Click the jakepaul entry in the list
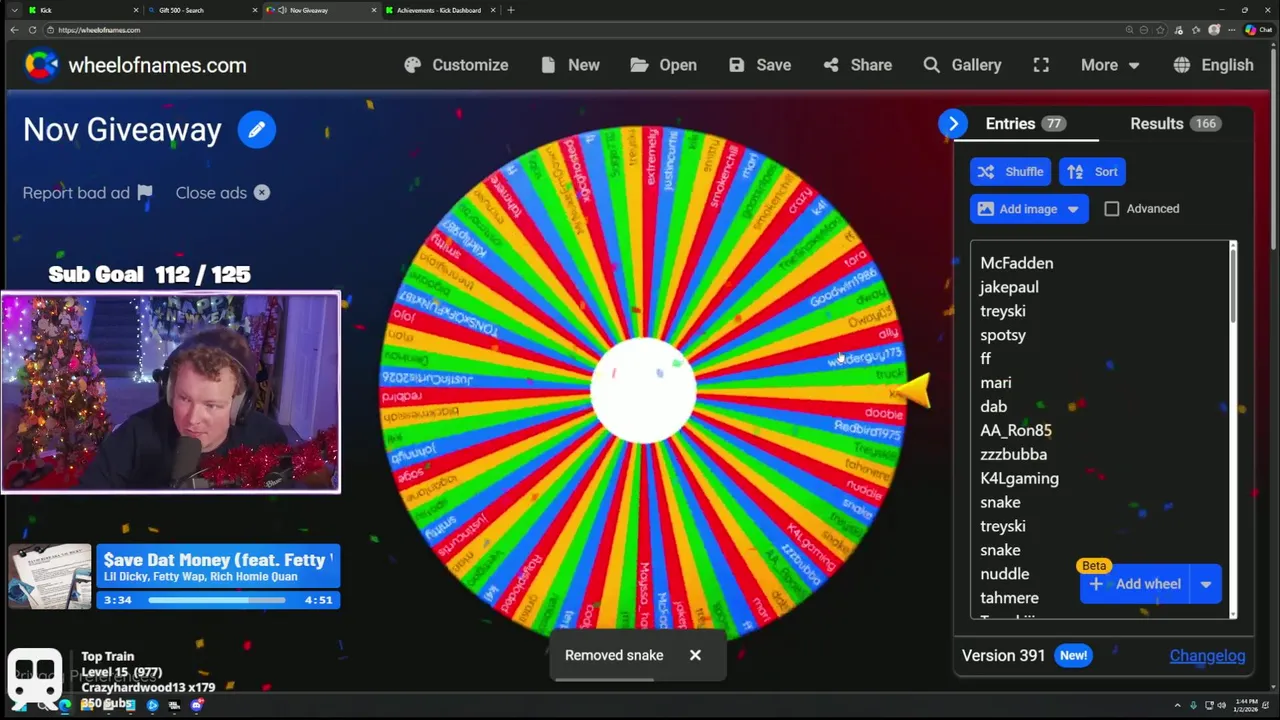The width and height of the screenshot is (1280, 720). point(1009,287)
